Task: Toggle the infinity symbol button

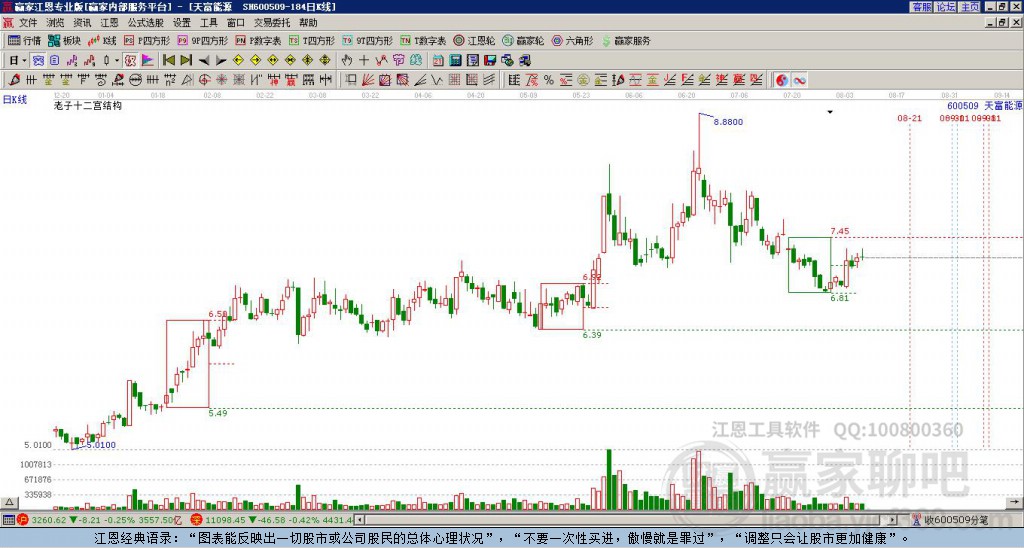Action: click(x=799, y=80)
